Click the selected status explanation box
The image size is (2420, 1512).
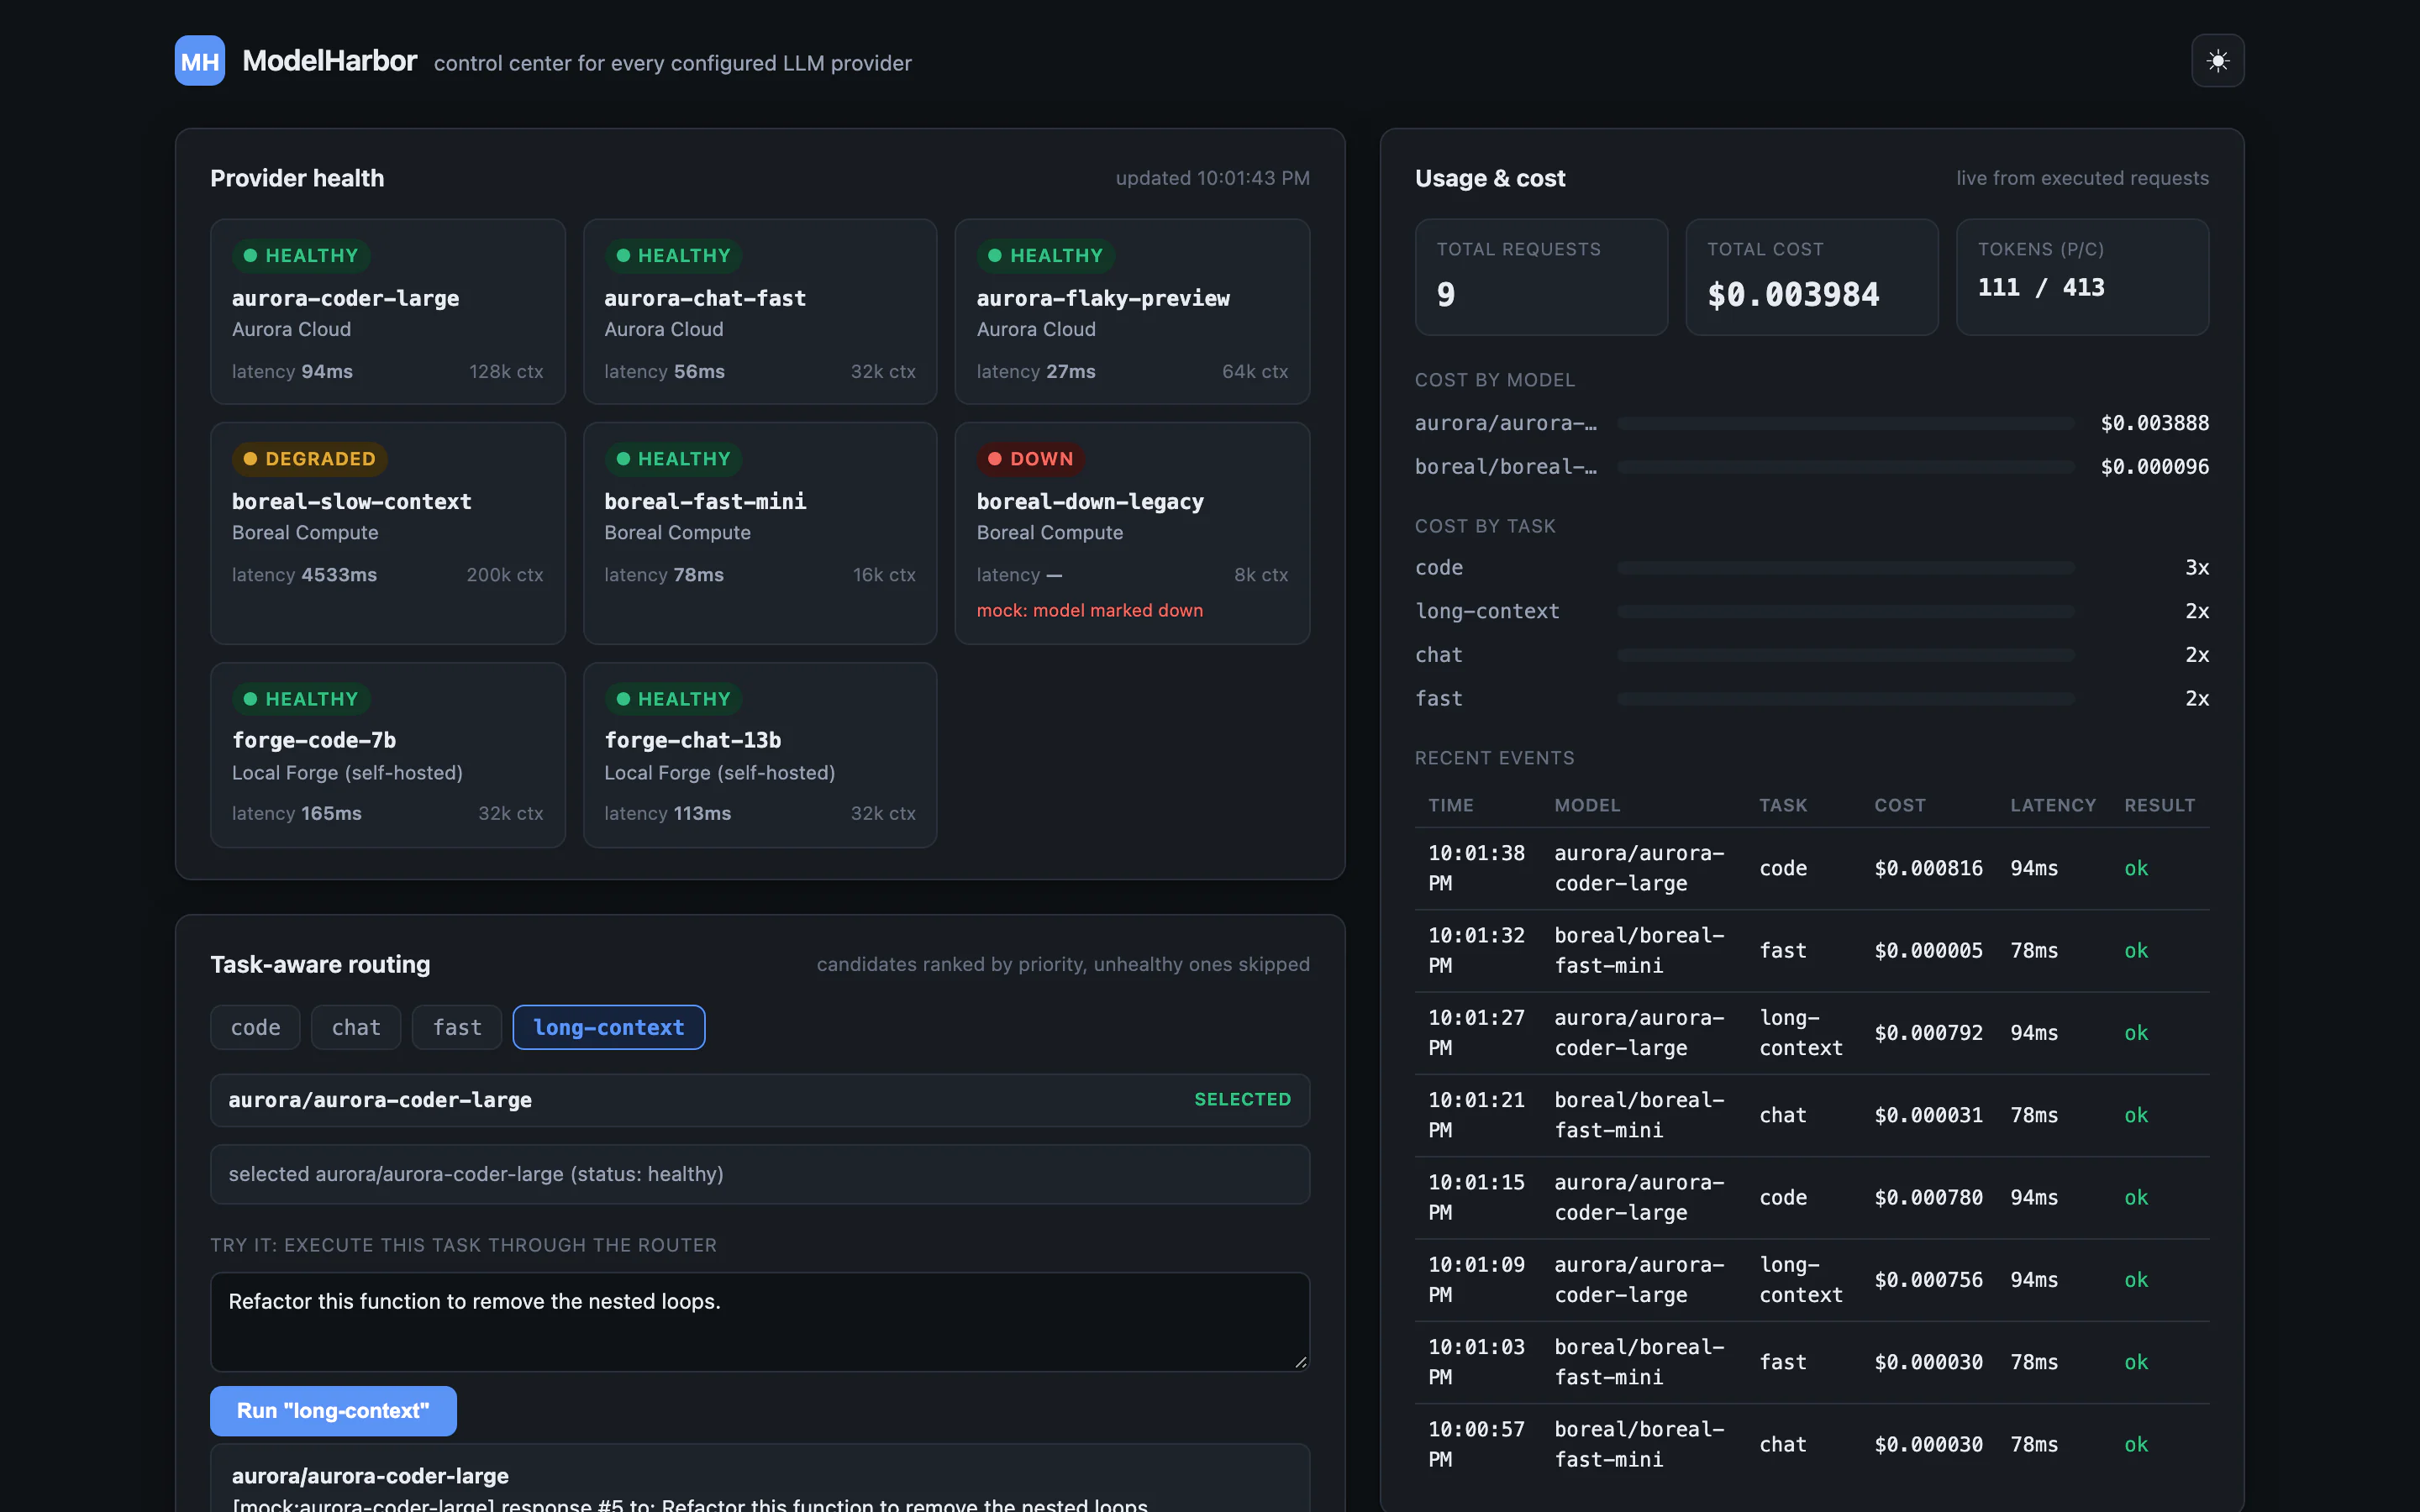point(760,1174)
